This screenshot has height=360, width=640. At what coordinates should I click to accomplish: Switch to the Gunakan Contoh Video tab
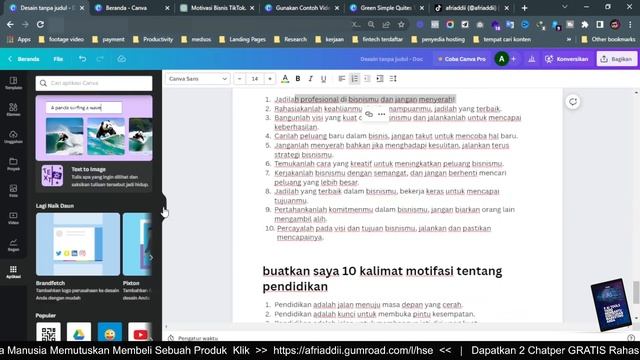tap(302, 8)
